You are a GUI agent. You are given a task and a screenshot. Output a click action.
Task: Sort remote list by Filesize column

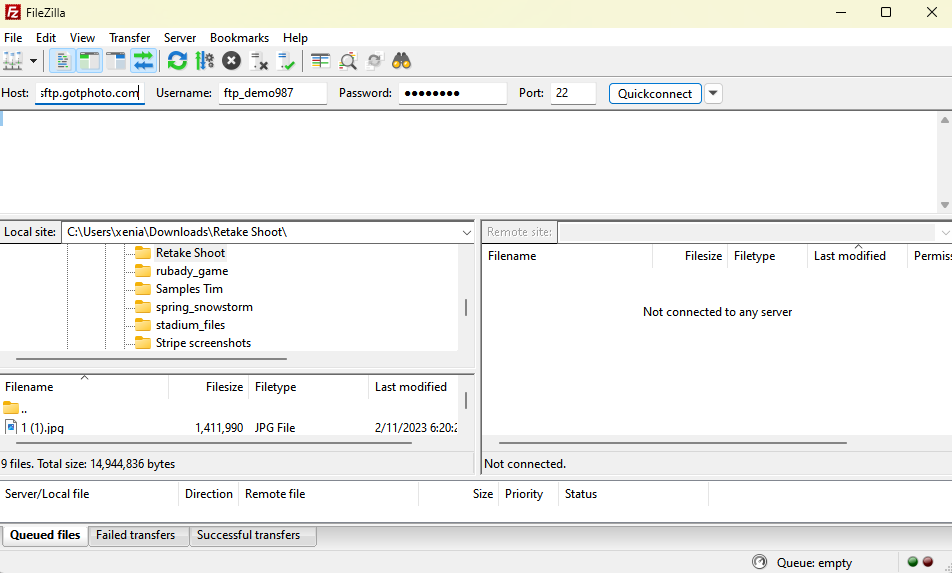point(690,256)
